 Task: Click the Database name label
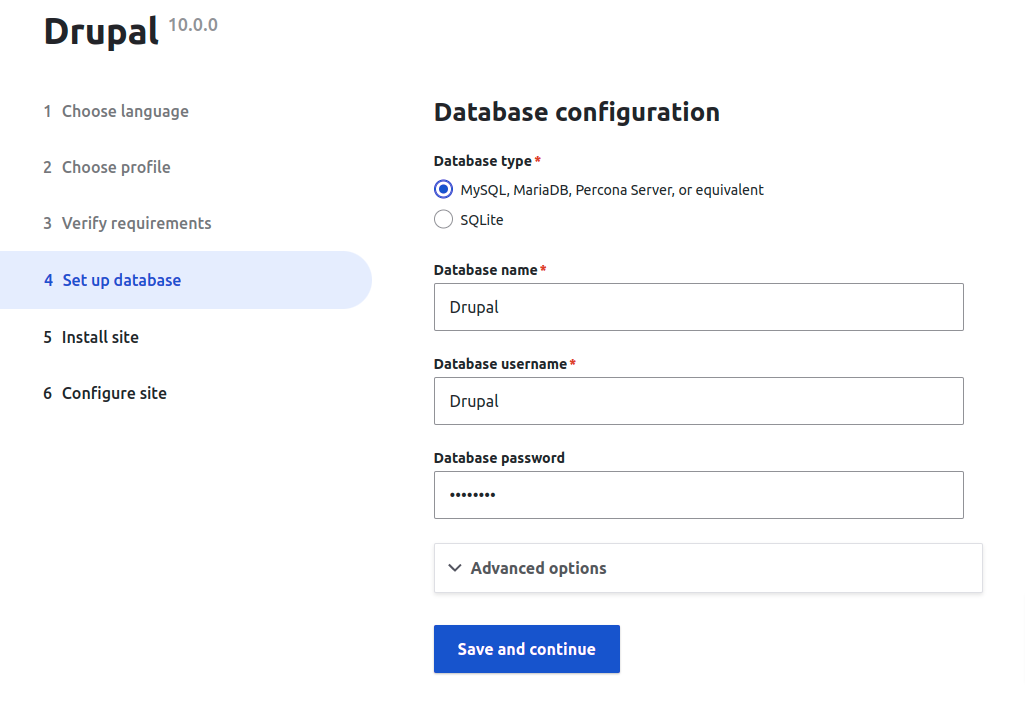486,270
